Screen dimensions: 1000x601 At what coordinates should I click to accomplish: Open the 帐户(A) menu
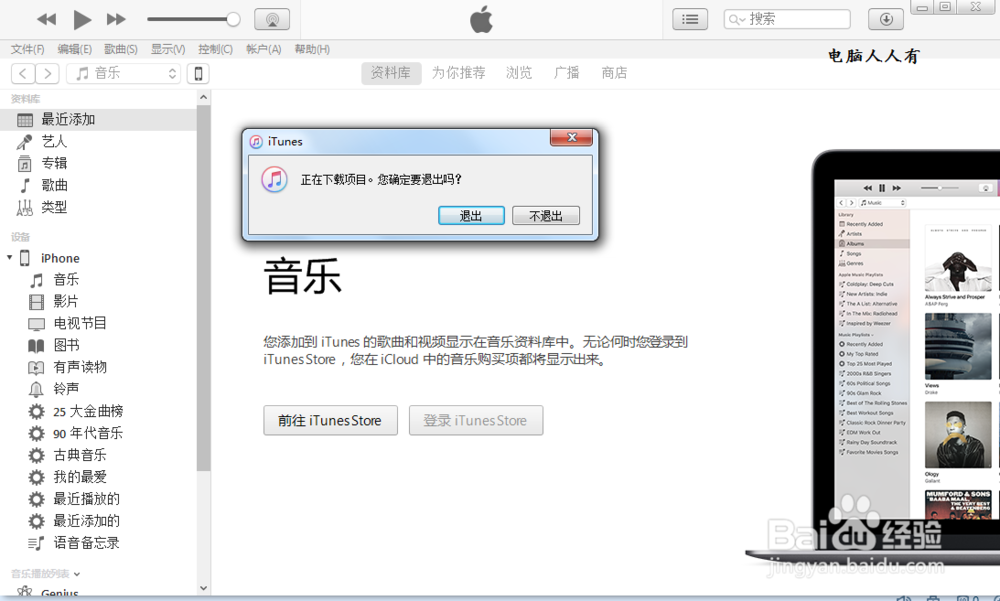tap(263, 49)
